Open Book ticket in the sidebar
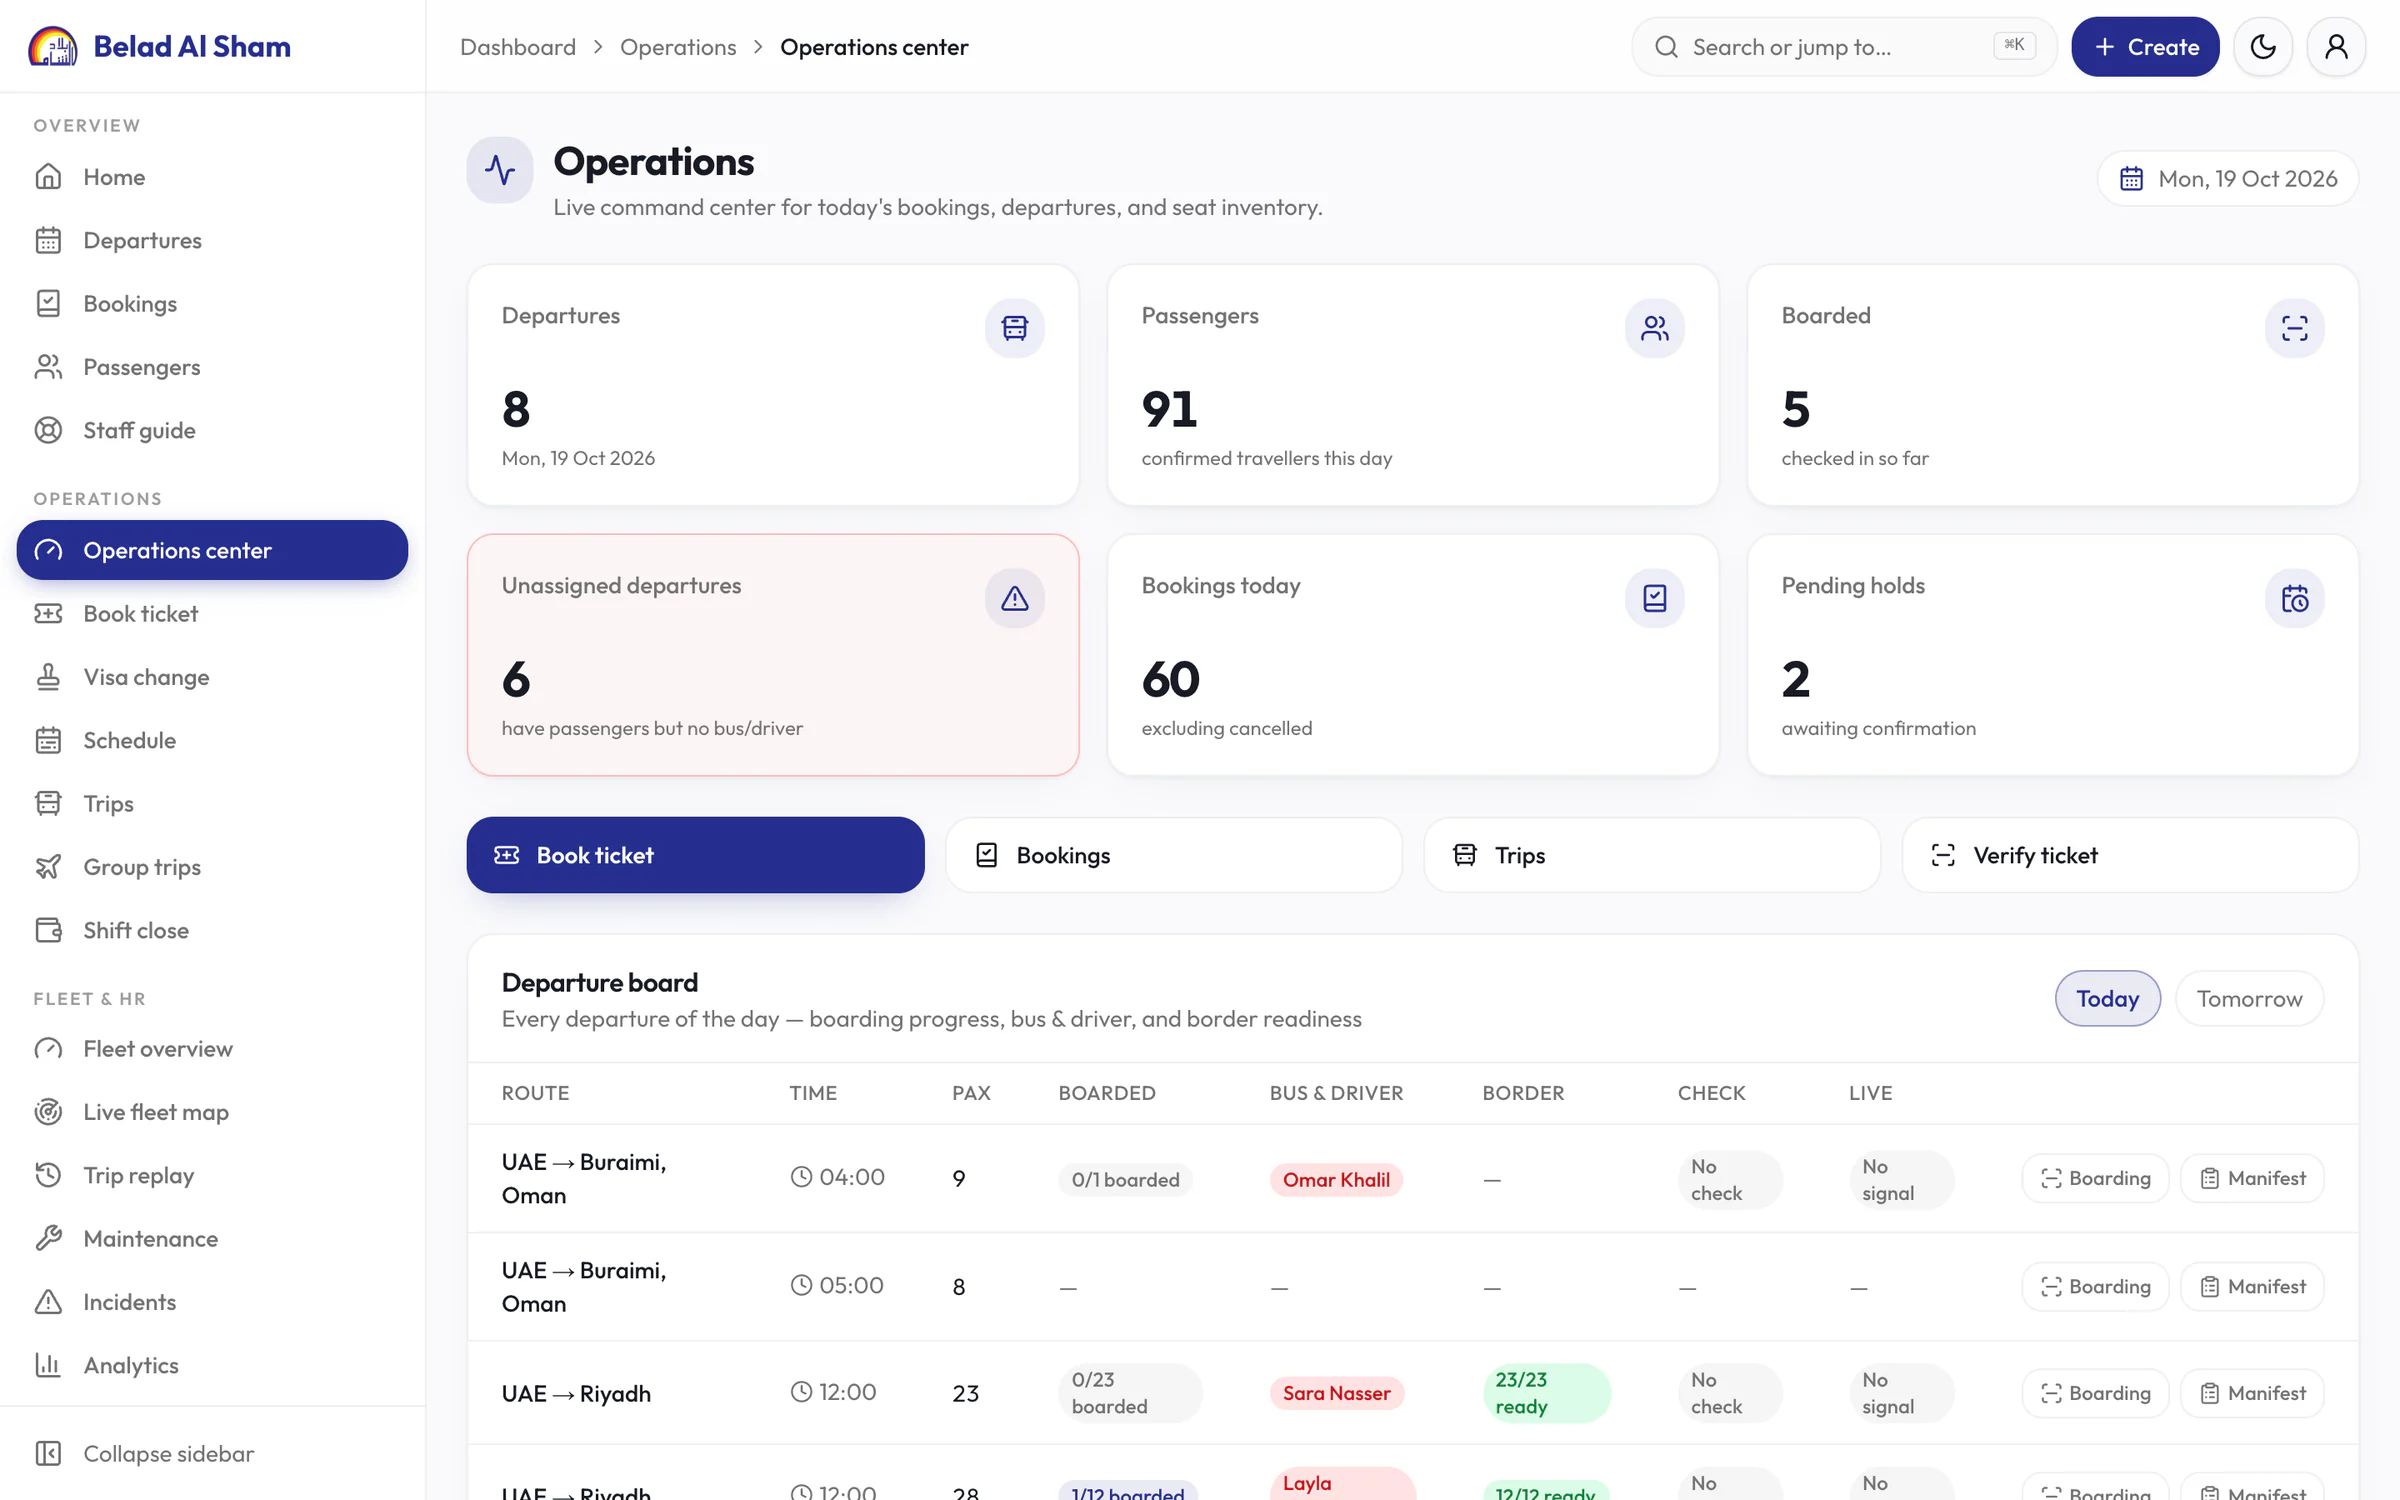The width and height of the screenshot is (2400, 1500). pyautogui.click(x=212, y=614)
